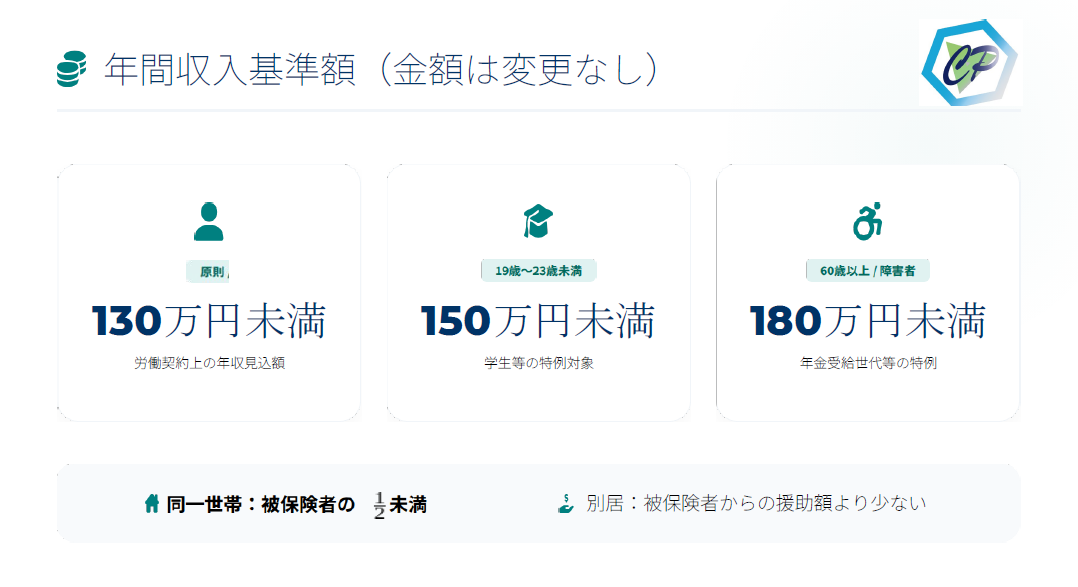This screenshot has width=1078, height=587.
Task: Click the 年金受給世代等の特例 caption
Action: (x=868, y=364)
